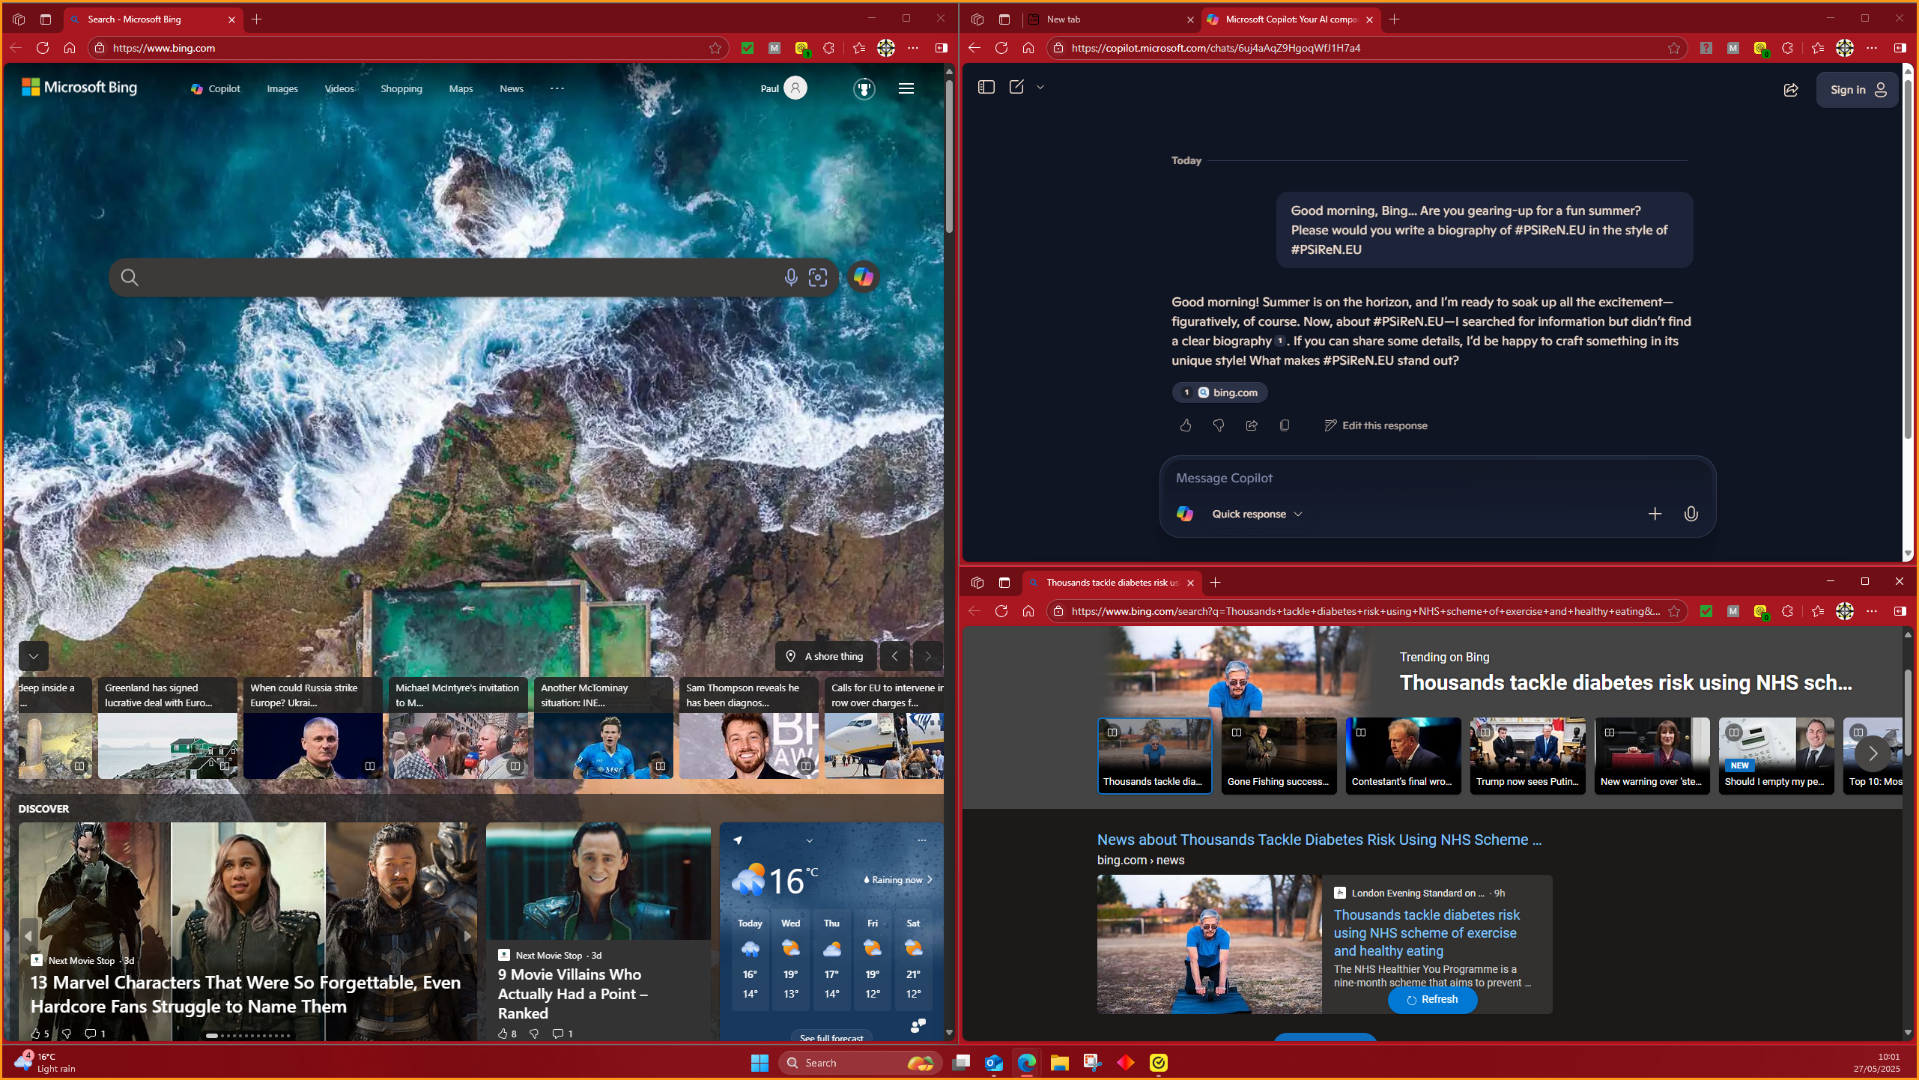Click Raining now weather link
Image resolution: width=1919 pixels, height=1080 pixels.
pyautogui.click(x=897, y=880)
